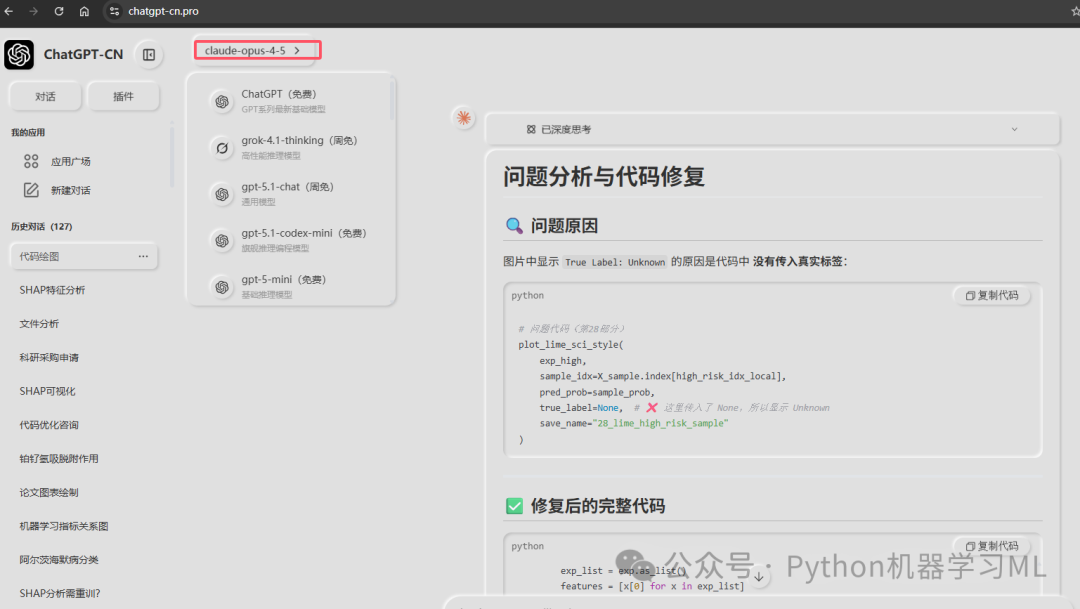Screen dimensions: 1080x609
Task: Start a 新建对话 new conversation
Action: (70, 190)
